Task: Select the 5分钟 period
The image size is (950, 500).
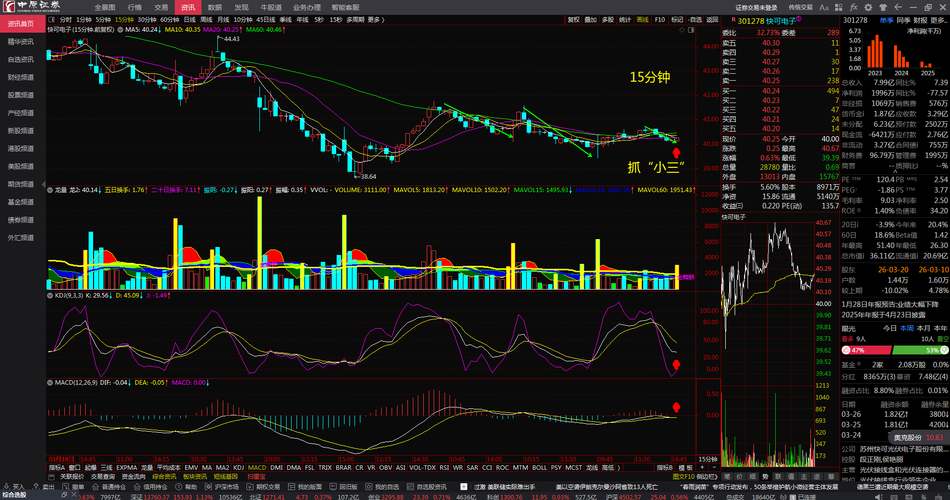Action: 104,19
